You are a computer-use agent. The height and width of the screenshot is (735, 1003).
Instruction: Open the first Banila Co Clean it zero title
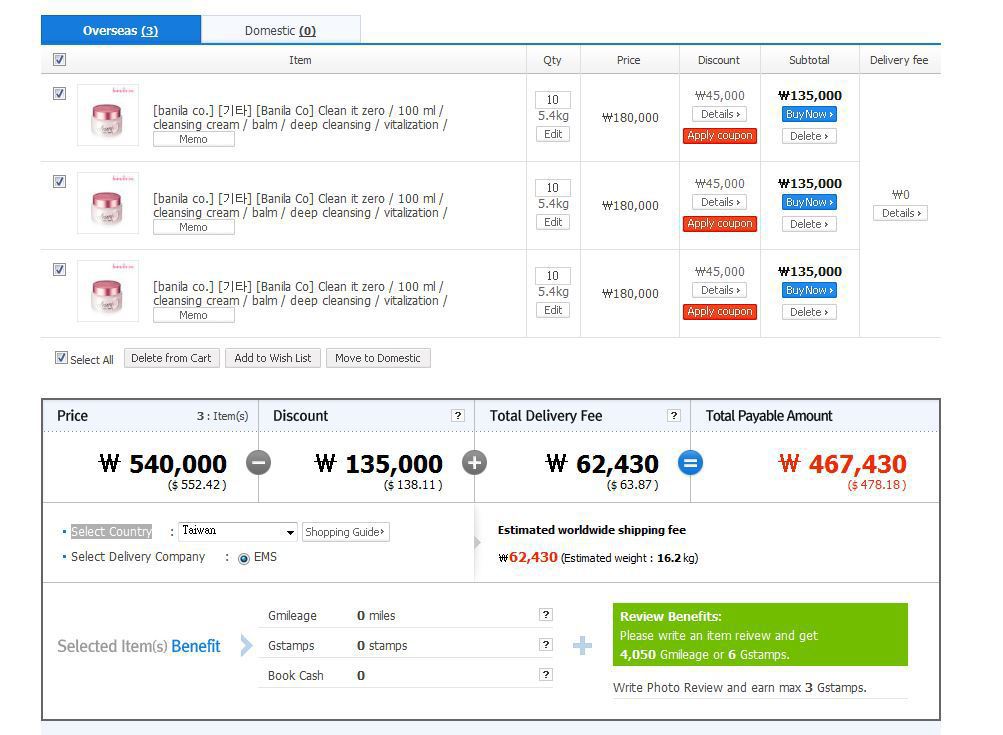click(300, 118)
